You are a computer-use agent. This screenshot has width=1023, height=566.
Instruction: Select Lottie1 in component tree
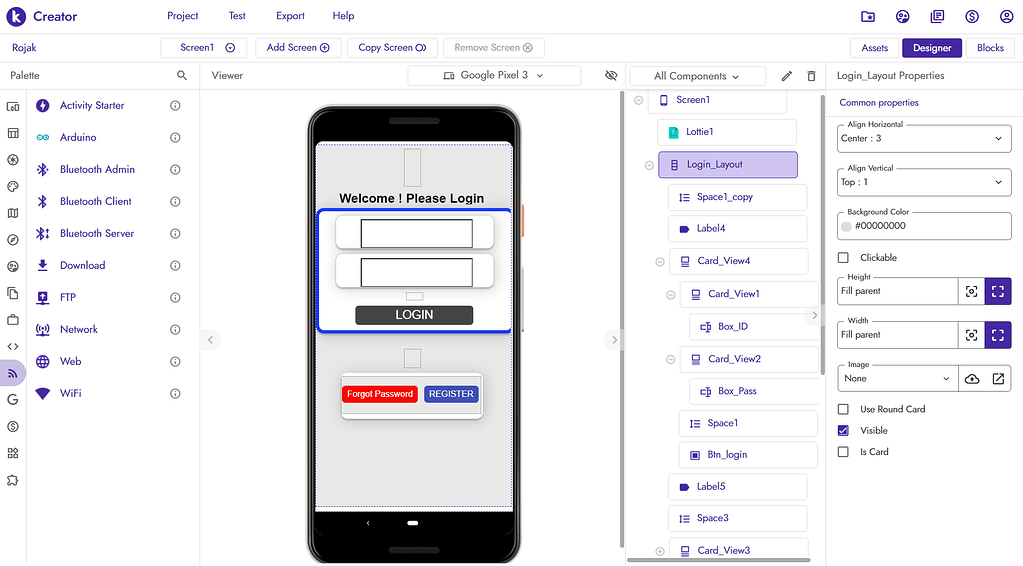tap(727, 132)
